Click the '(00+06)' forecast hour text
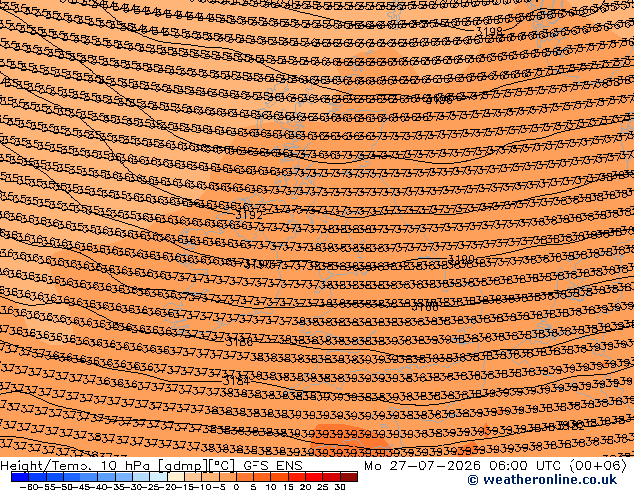 click(598, 466)
